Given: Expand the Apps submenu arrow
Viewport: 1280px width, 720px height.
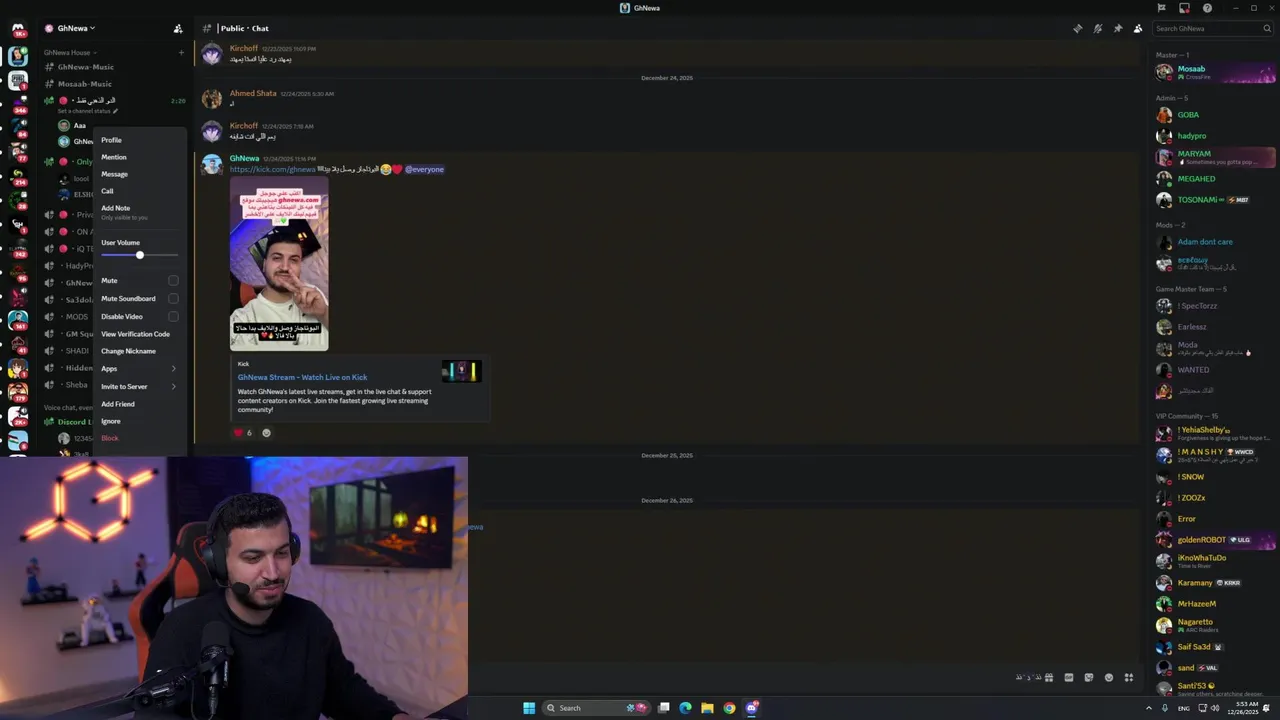Looking at the screenshot, I should 173,369.
